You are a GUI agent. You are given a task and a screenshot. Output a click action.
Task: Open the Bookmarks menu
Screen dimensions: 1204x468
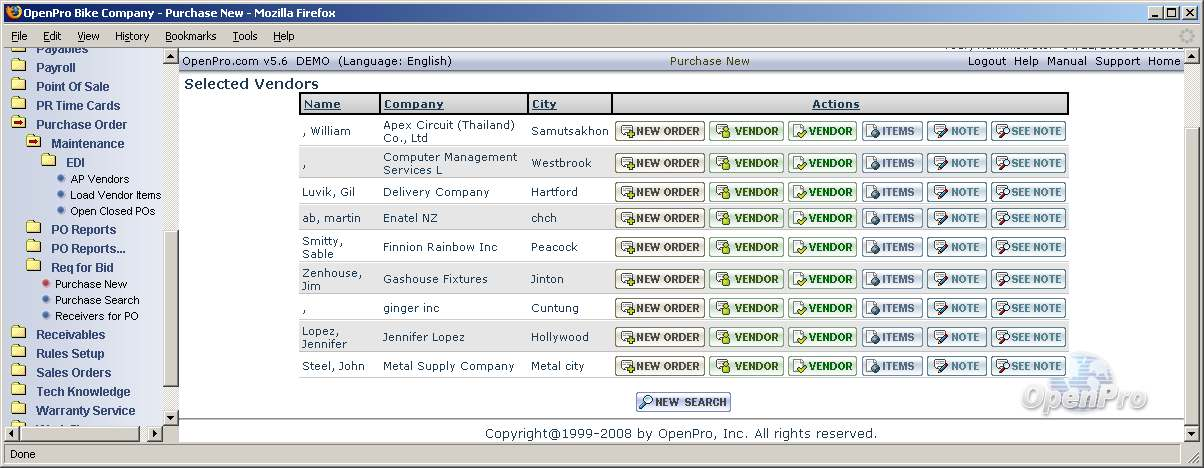190,36
